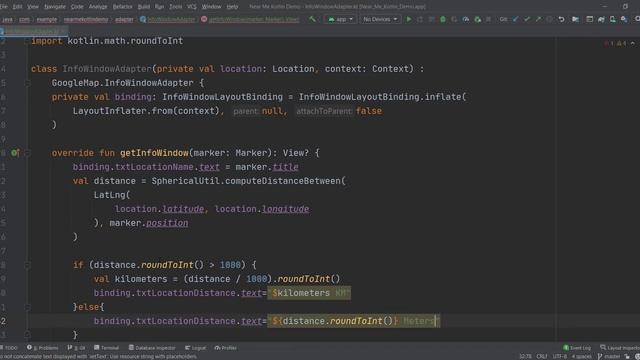Click the Git commit checkmark icon
Screen dimensions: 640x360
point(527,19)
